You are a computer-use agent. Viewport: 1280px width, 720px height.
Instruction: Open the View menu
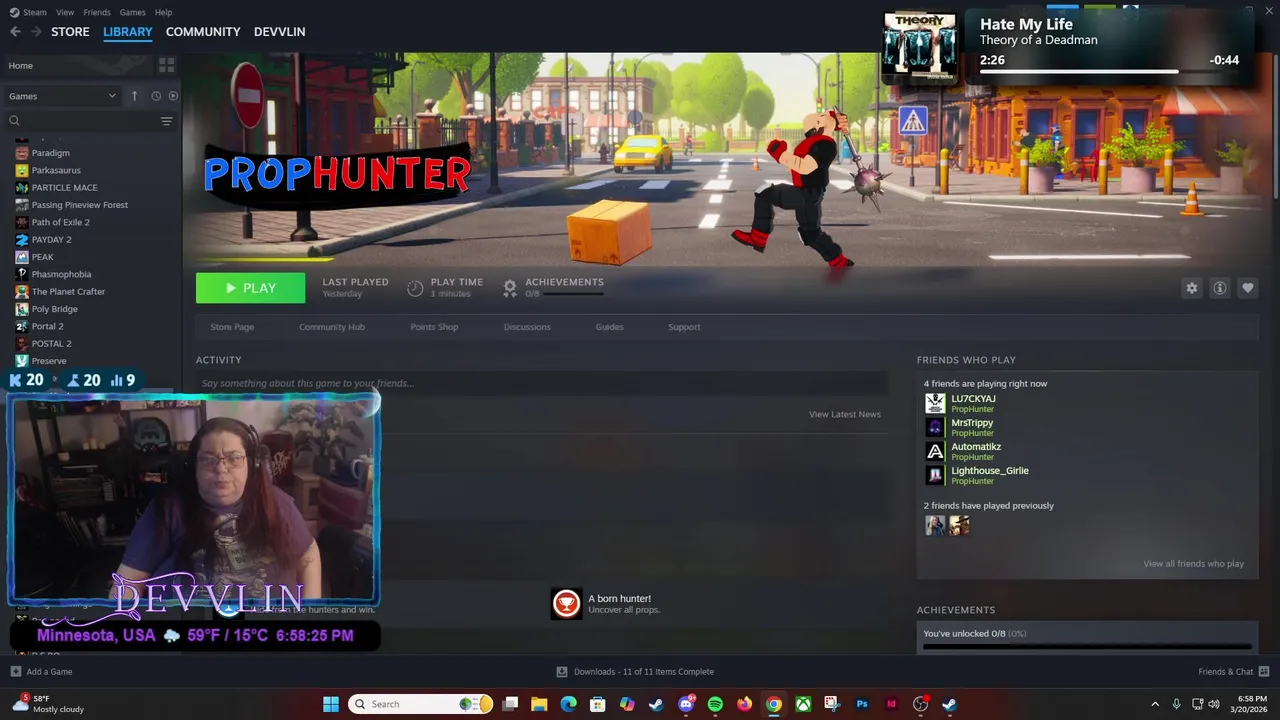pos(65,12)
